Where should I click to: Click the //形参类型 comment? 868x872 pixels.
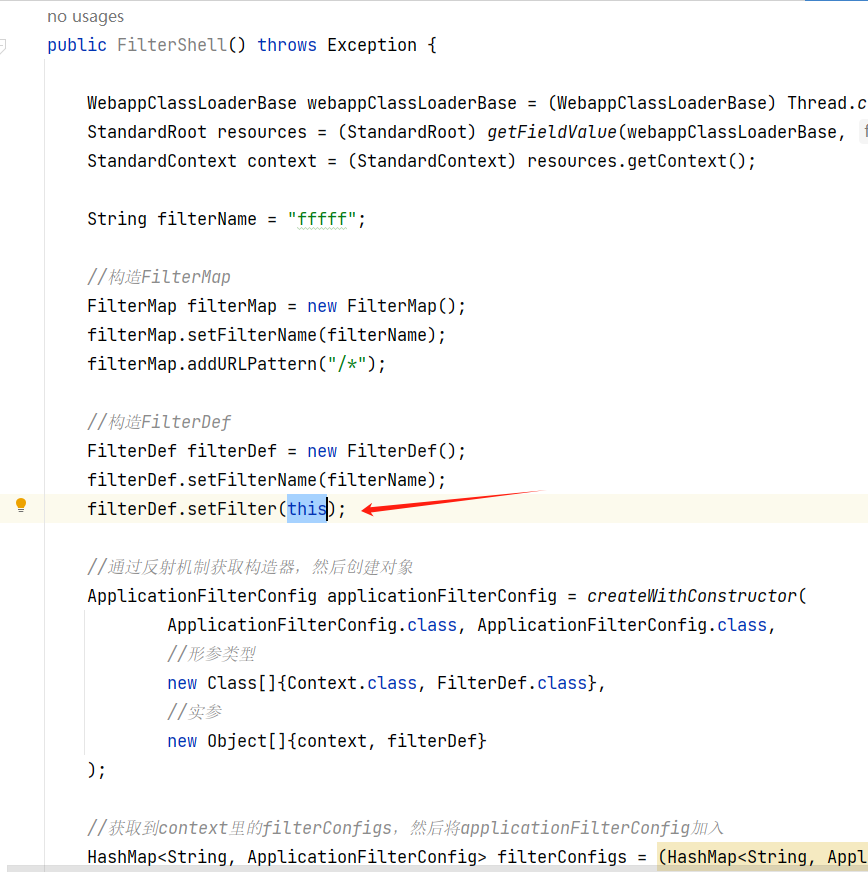pyautogui.click(x=211, y=654)
